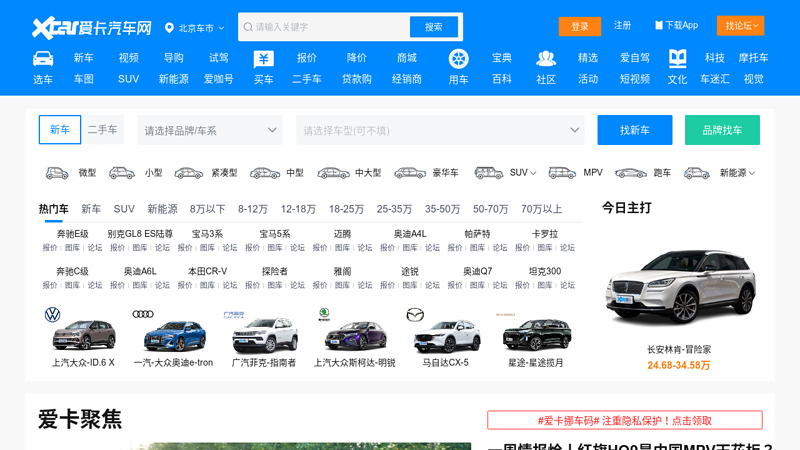
Task: Select the 小型 car type icon
Action: (x=122, y=173)
